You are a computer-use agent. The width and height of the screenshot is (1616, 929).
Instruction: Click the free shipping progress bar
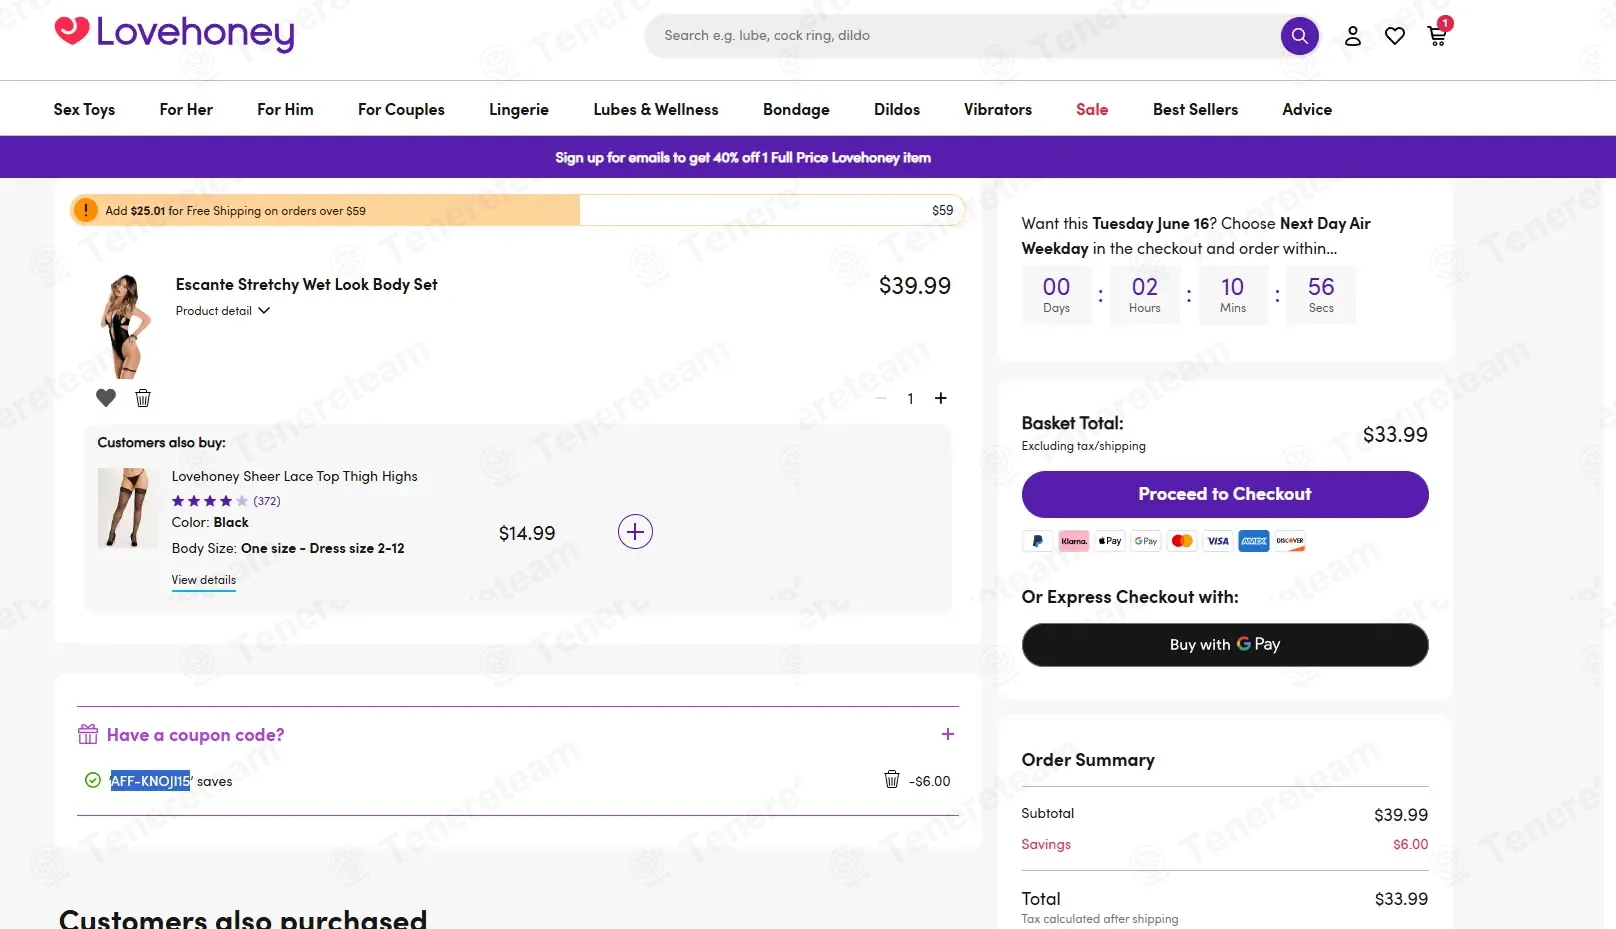click(x=518, y=210)
